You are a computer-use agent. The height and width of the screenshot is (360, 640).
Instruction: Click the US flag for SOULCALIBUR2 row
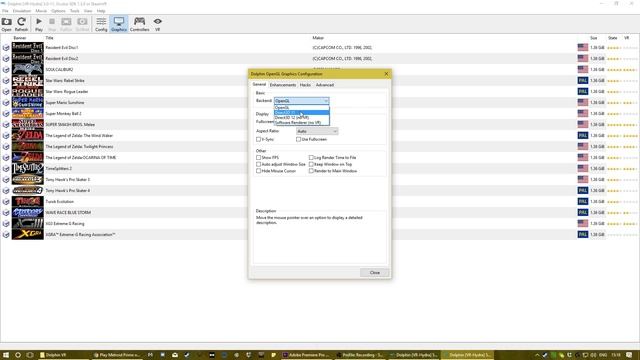[x=582, y=69]
